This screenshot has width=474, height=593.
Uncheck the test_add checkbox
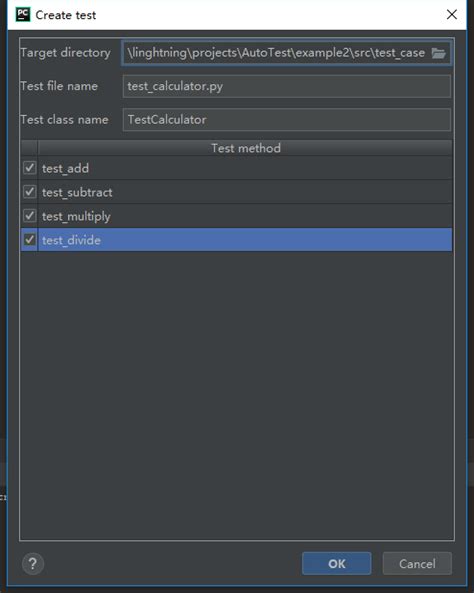pyautogui.click(x=30, y=168)
